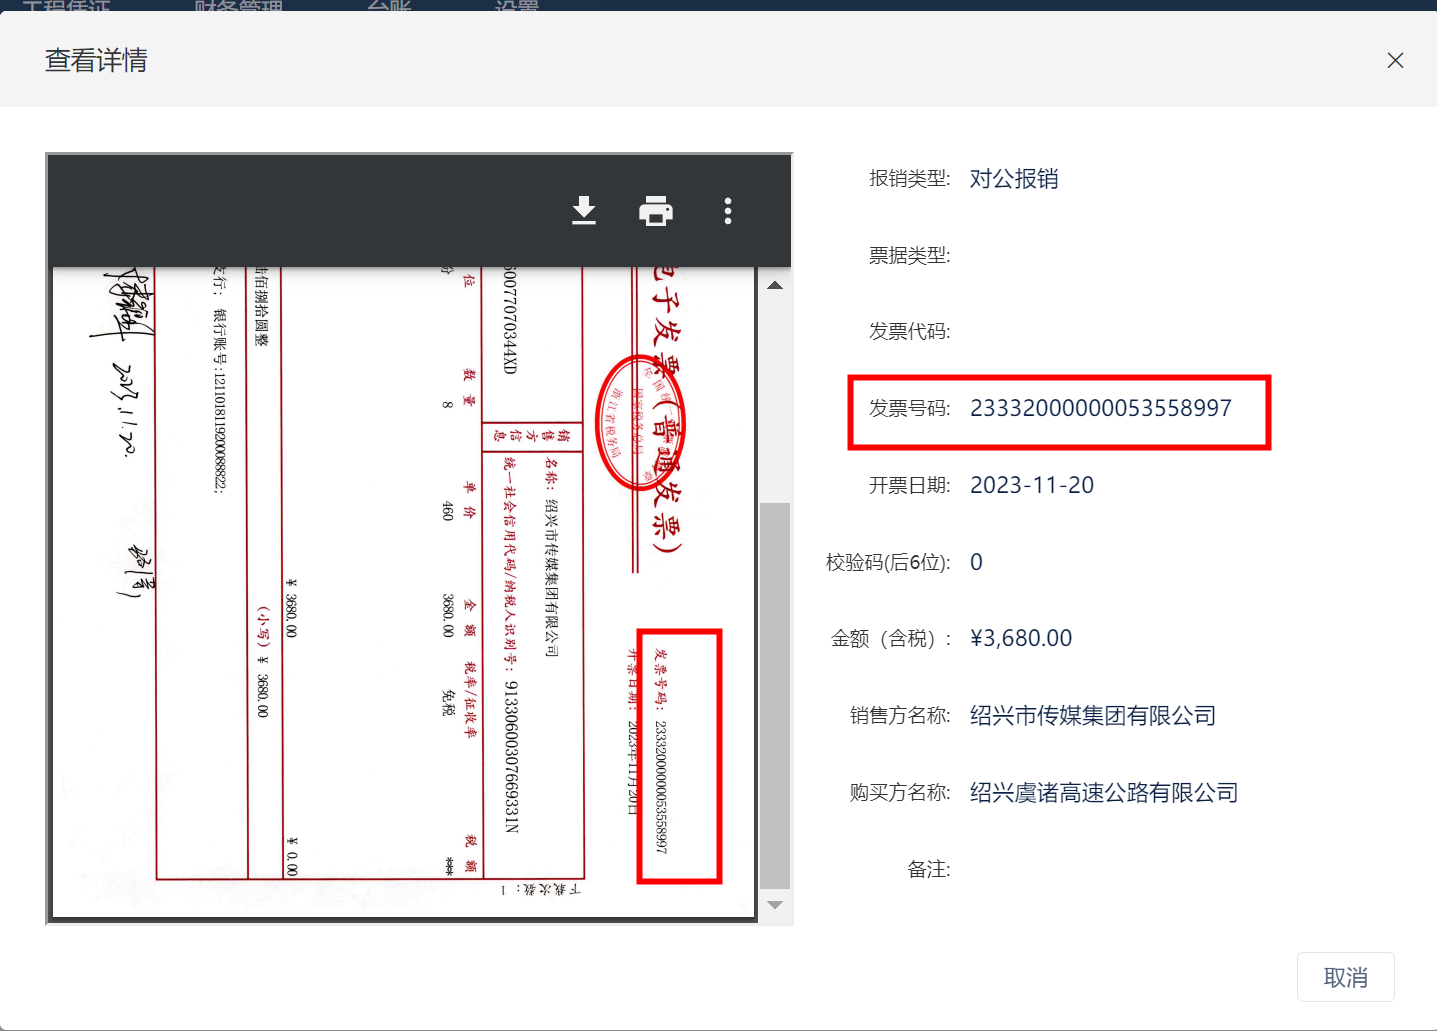Click the 发票号码 field label

pyautogui.click(x=909, y=408)
